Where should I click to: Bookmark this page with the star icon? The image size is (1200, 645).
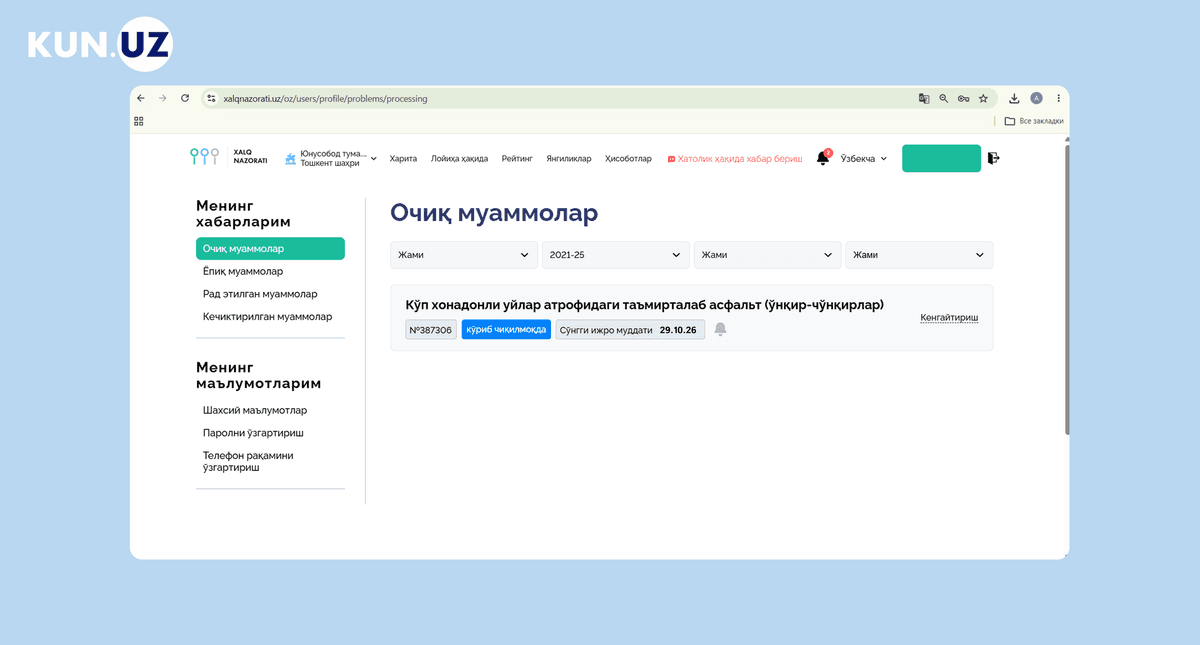983,99
